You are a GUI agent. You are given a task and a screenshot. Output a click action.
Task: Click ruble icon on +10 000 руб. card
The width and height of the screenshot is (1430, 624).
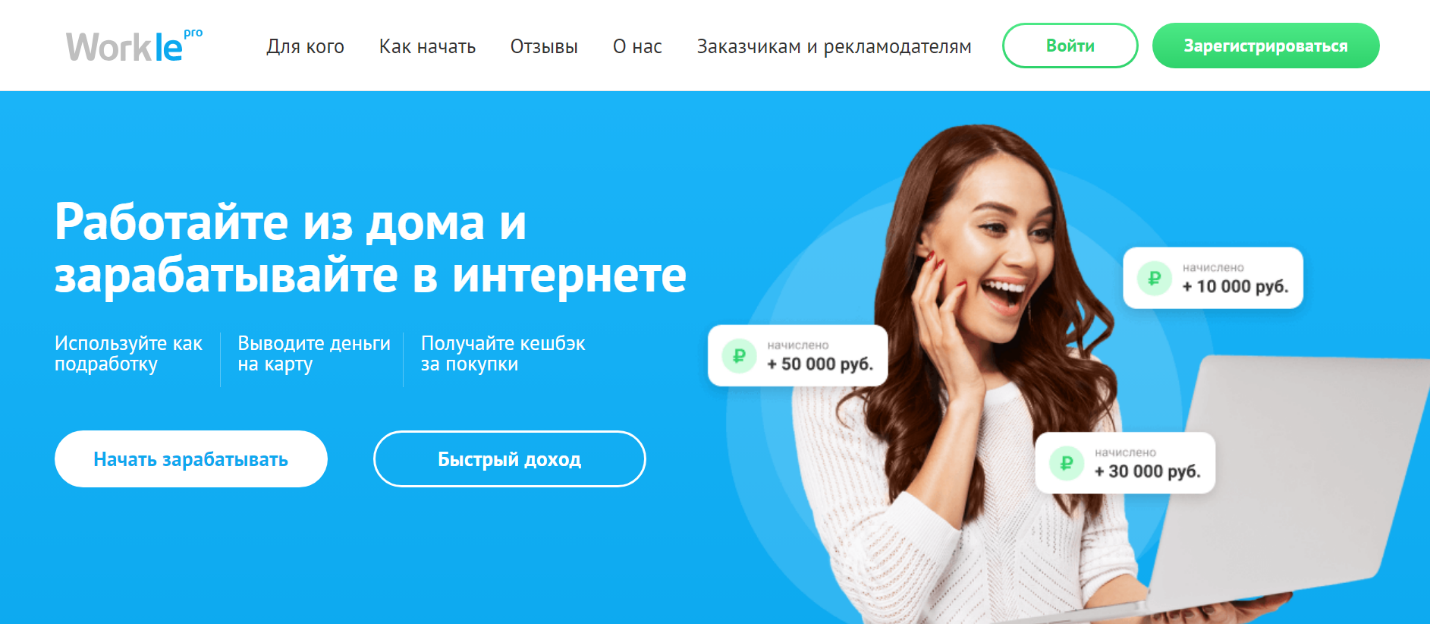click(1154, 278)
